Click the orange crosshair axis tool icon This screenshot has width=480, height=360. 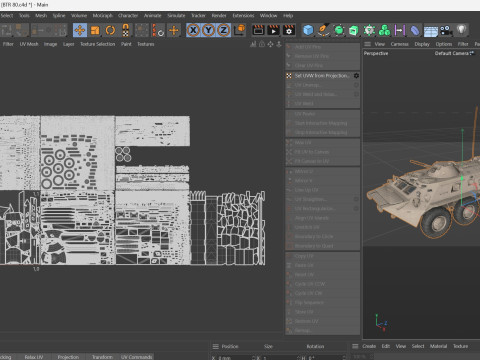pos(174,30)
